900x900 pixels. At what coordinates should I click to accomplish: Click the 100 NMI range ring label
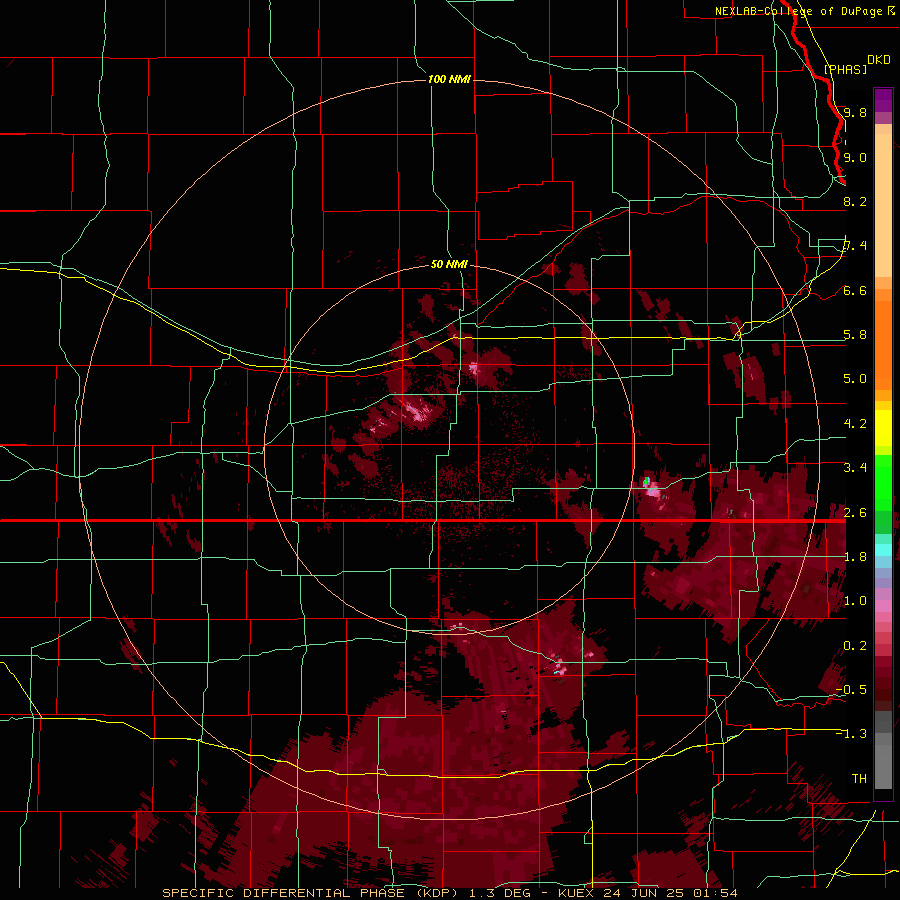click(449, 79)
